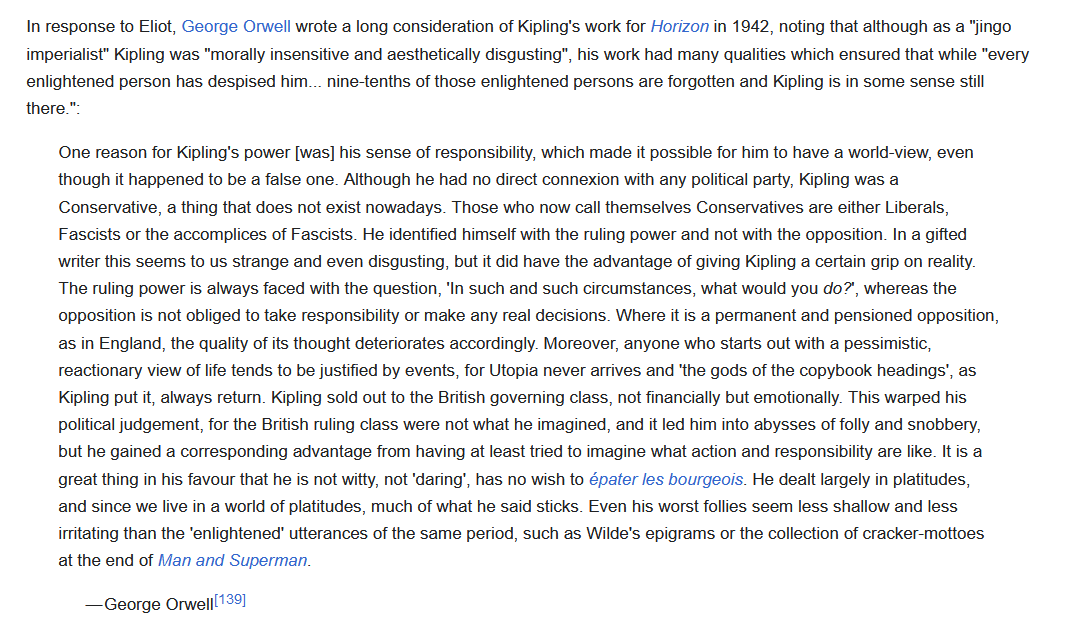This screenshot has height=626, width=1073.
Task: Click the "—George Orwell" attribution text
Action: point(150,604)
